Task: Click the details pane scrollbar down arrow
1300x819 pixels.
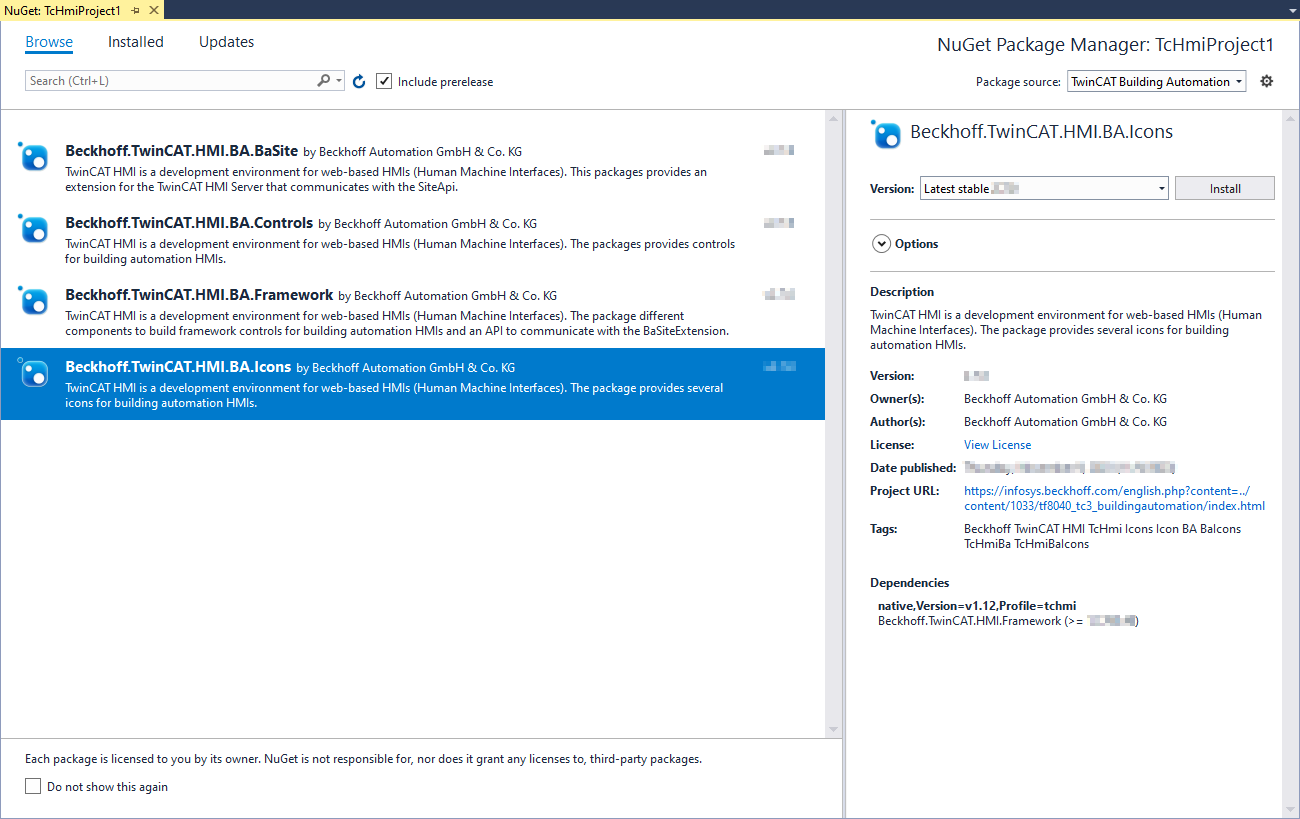Action: (x=1289, y=808)
